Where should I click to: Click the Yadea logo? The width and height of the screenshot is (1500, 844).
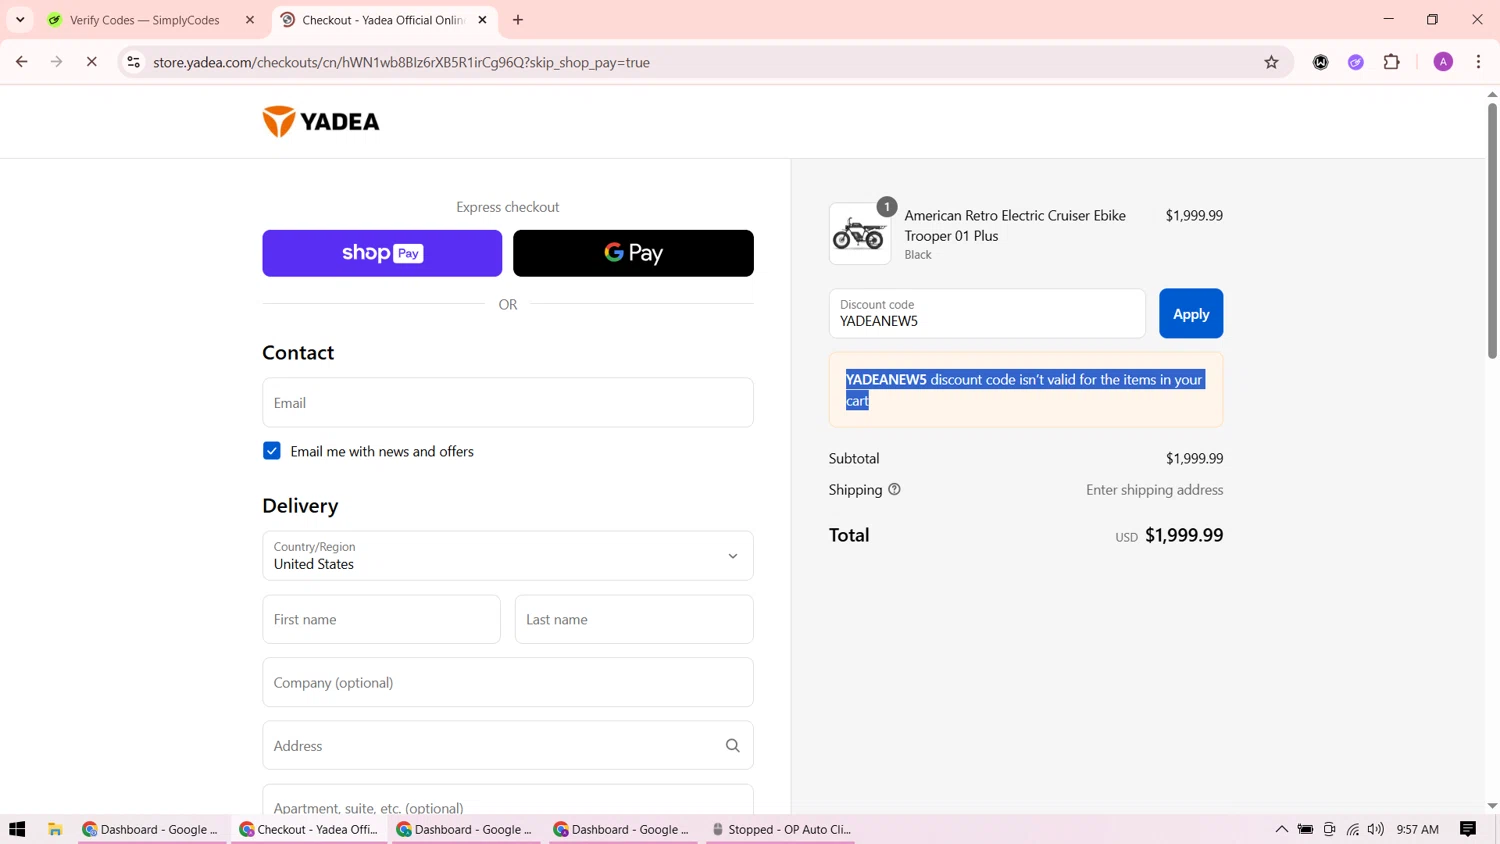pos(321,122)
